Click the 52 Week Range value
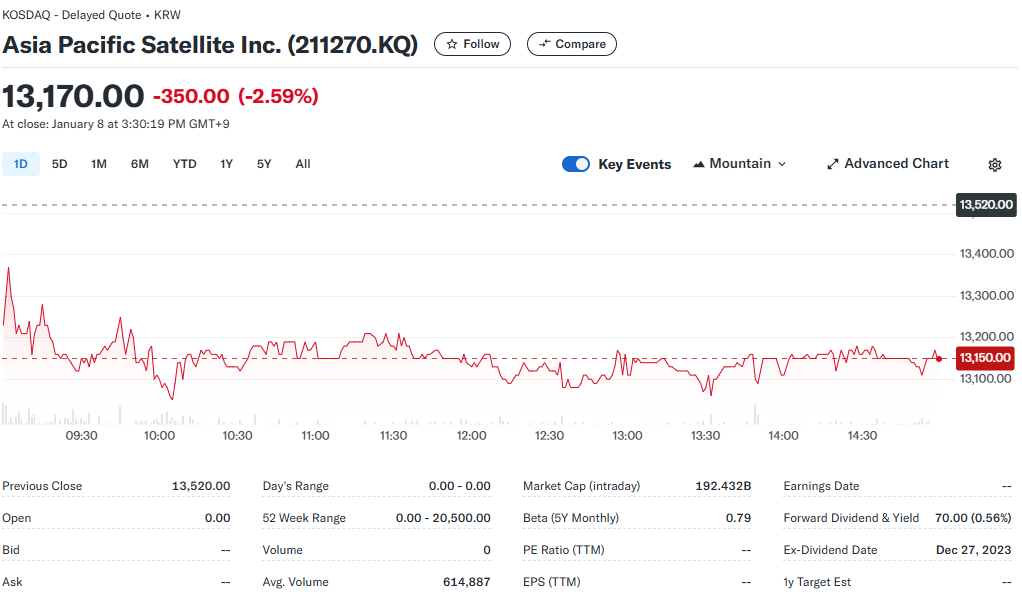 tap(443, 518)
